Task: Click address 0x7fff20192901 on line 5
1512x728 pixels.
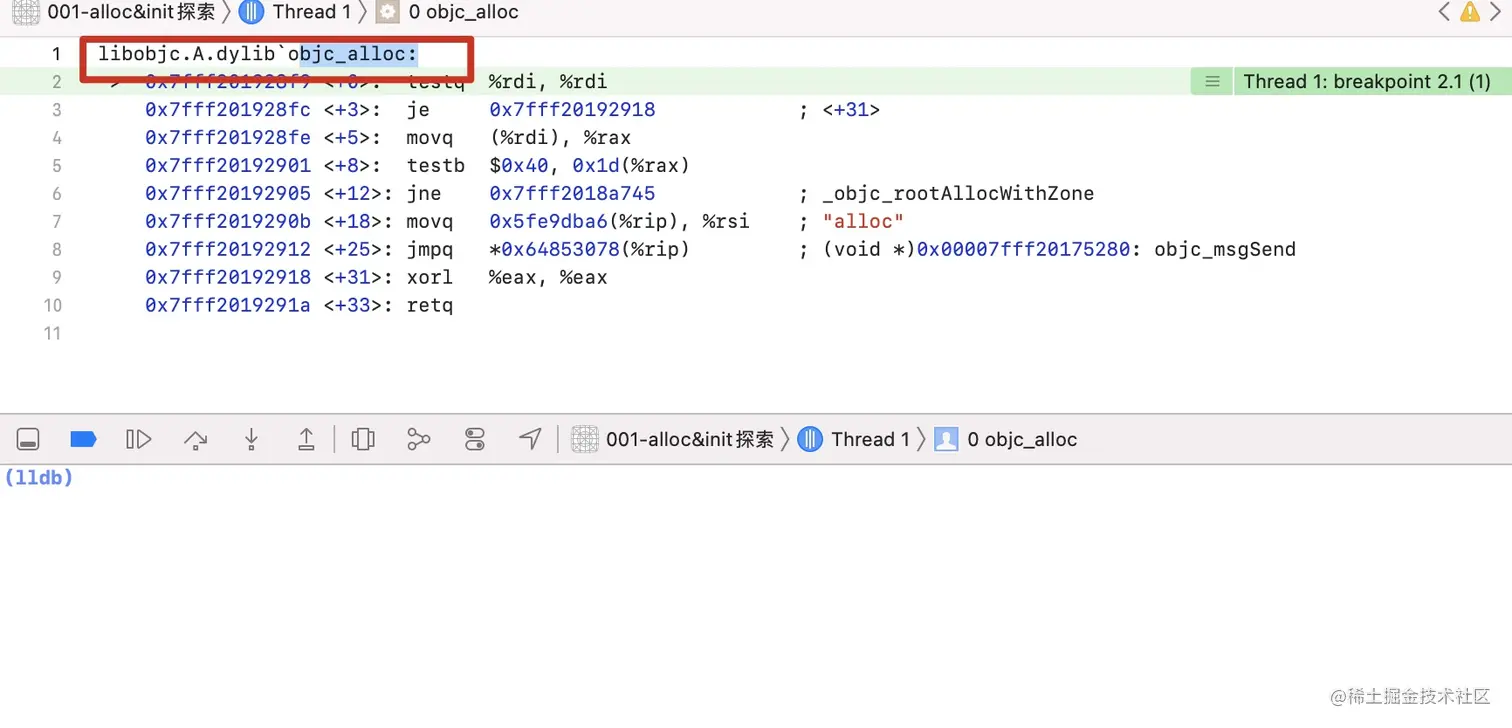Action: click(x=228, y=166)
